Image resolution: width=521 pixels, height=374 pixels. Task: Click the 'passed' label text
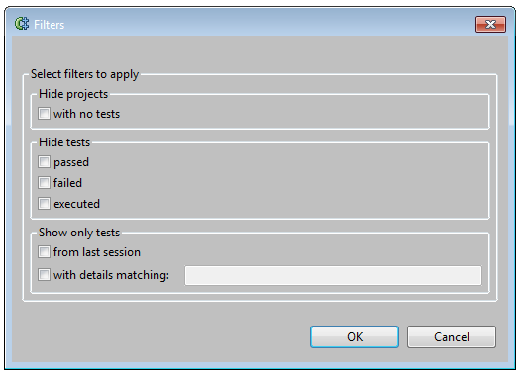click(x=71, y=163)
